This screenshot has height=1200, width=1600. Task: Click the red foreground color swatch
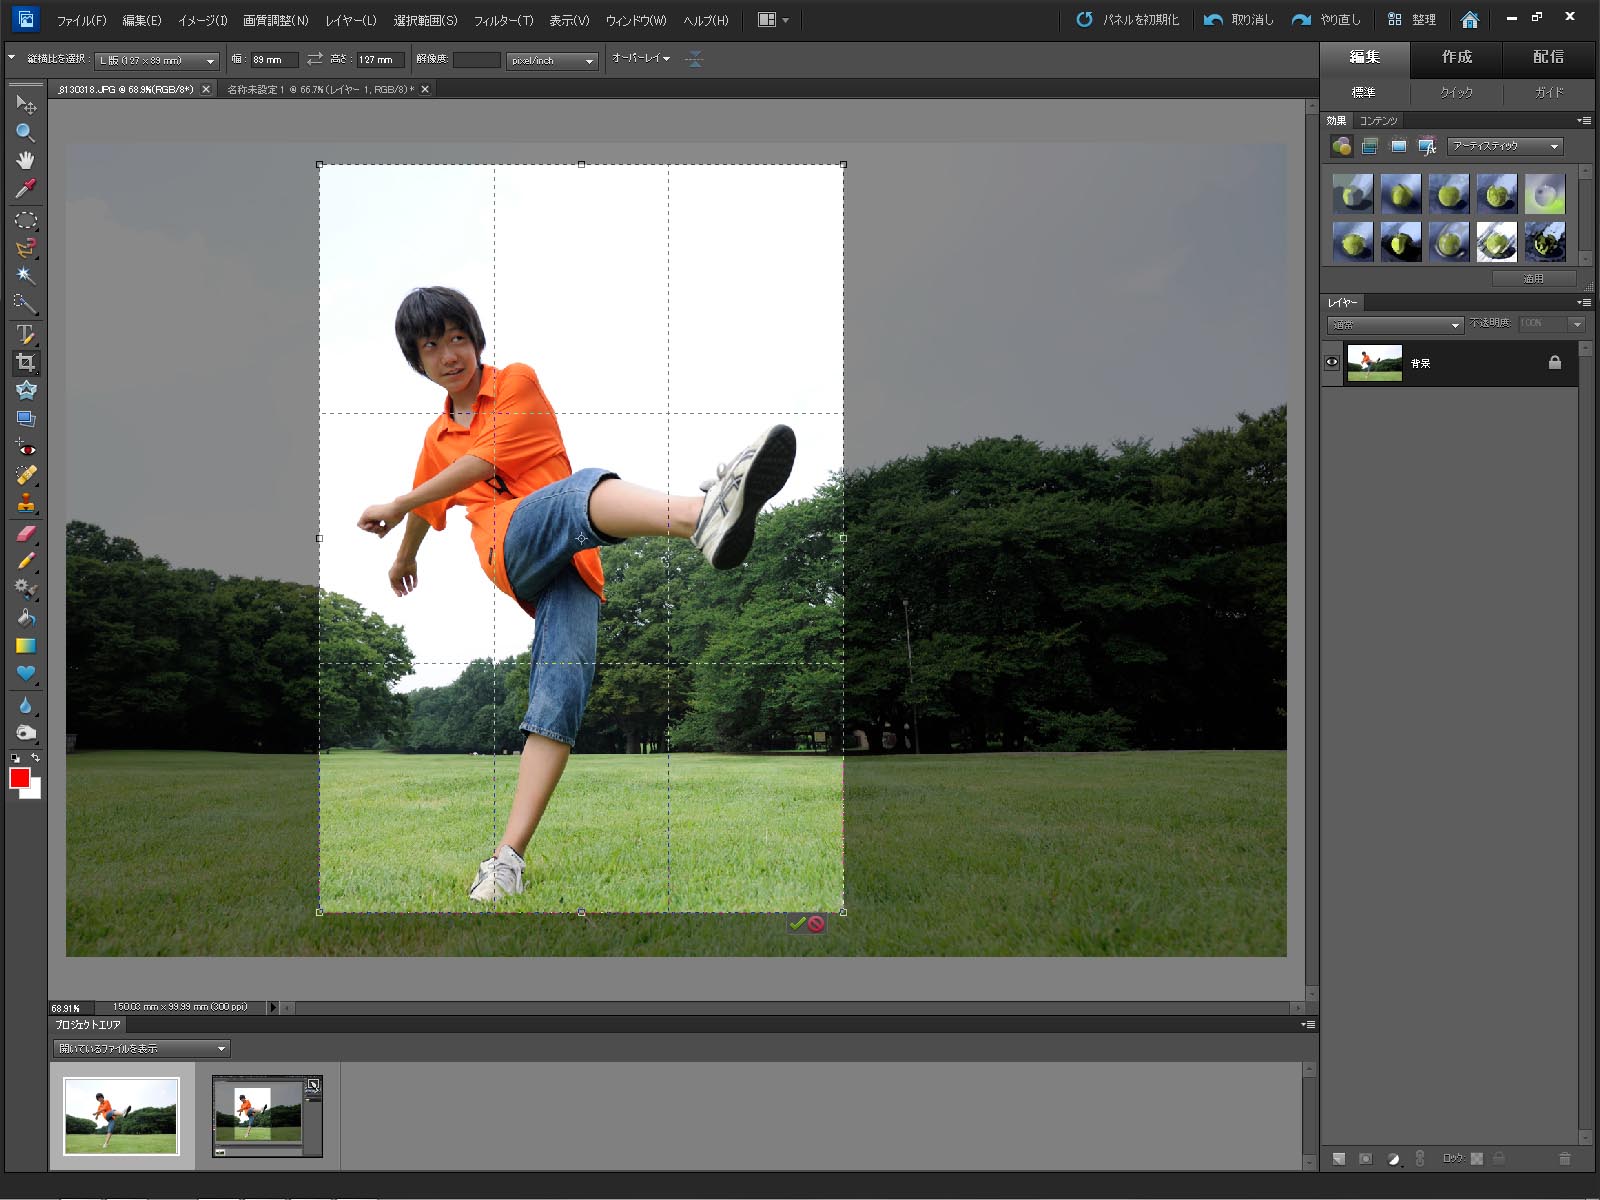(x=18, y=778)
